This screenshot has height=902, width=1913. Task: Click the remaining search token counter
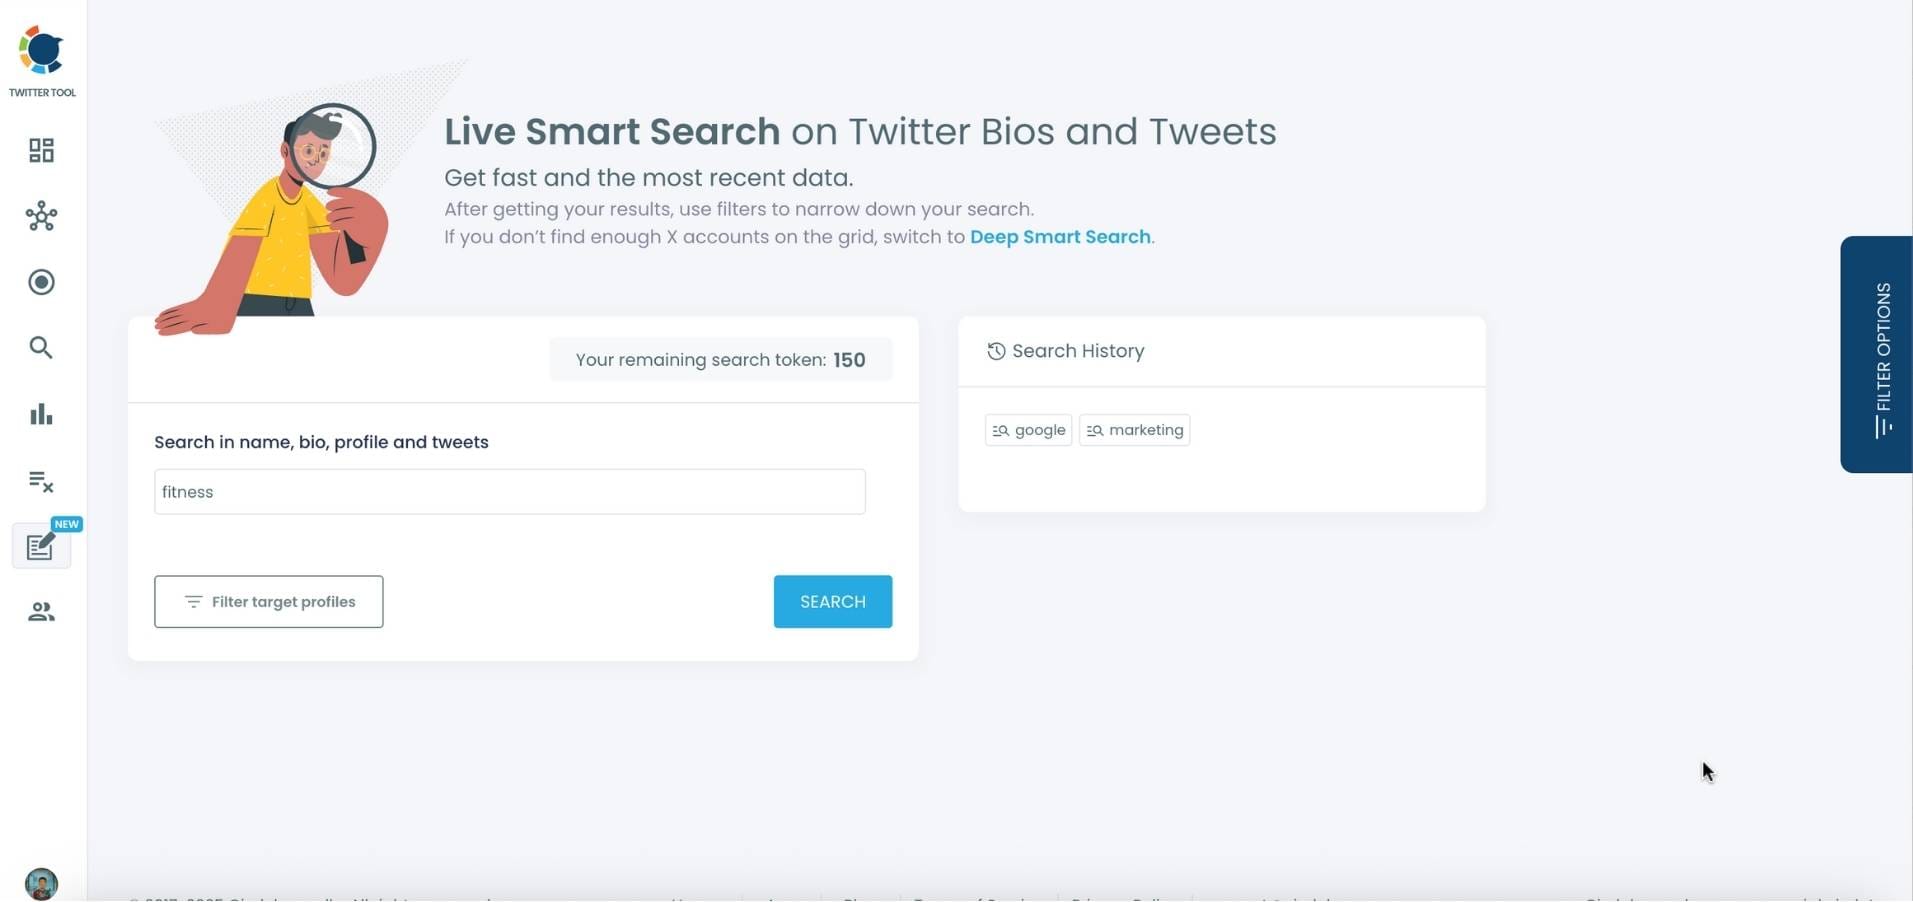[x=721, y=360]
